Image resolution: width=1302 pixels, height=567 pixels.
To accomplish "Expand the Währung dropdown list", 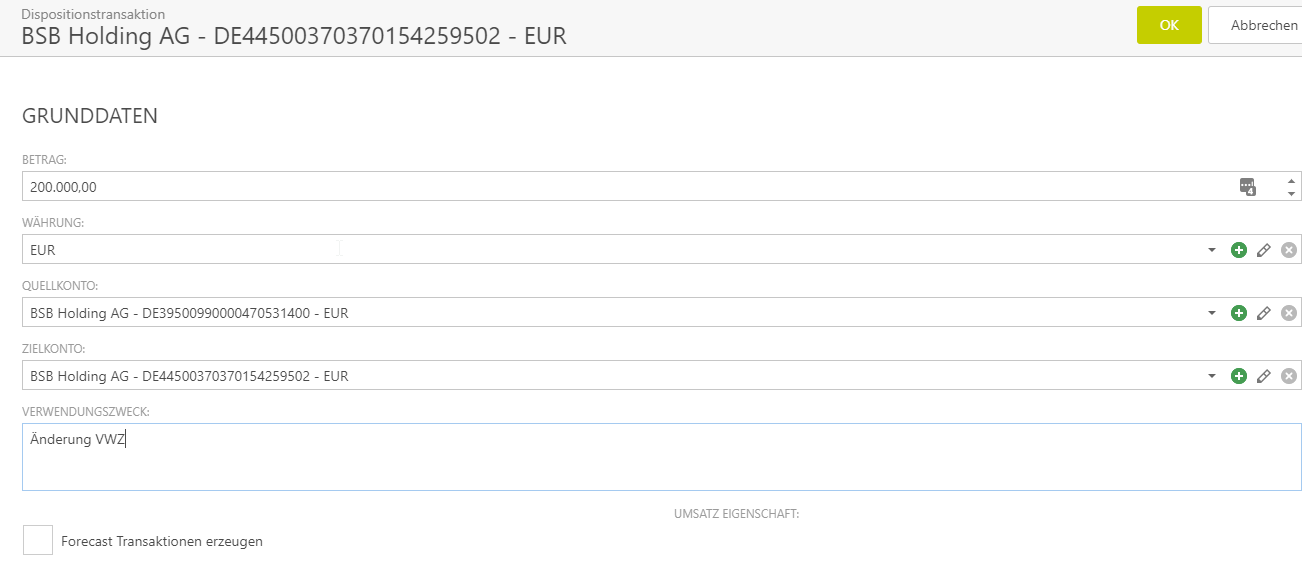I will (1212, 250).
